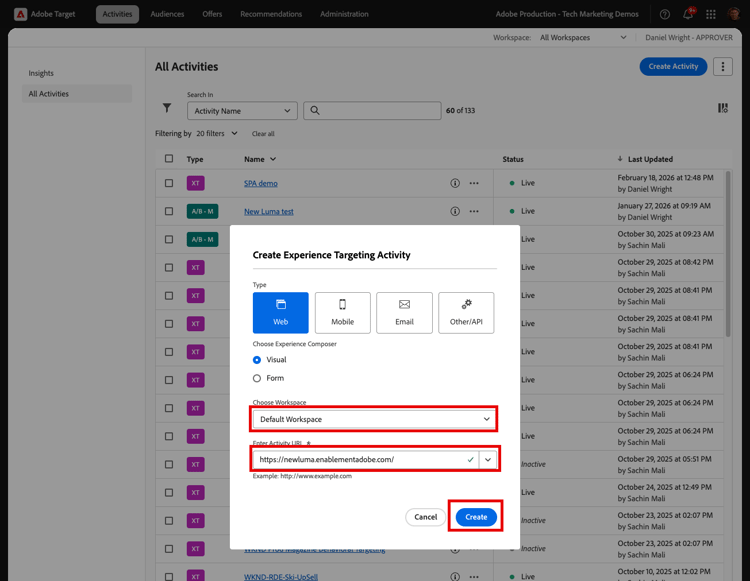Click the activities list vertical scrollbar
Image resolution: width=750 pixels, height=581 pixels.
point(728,254)
